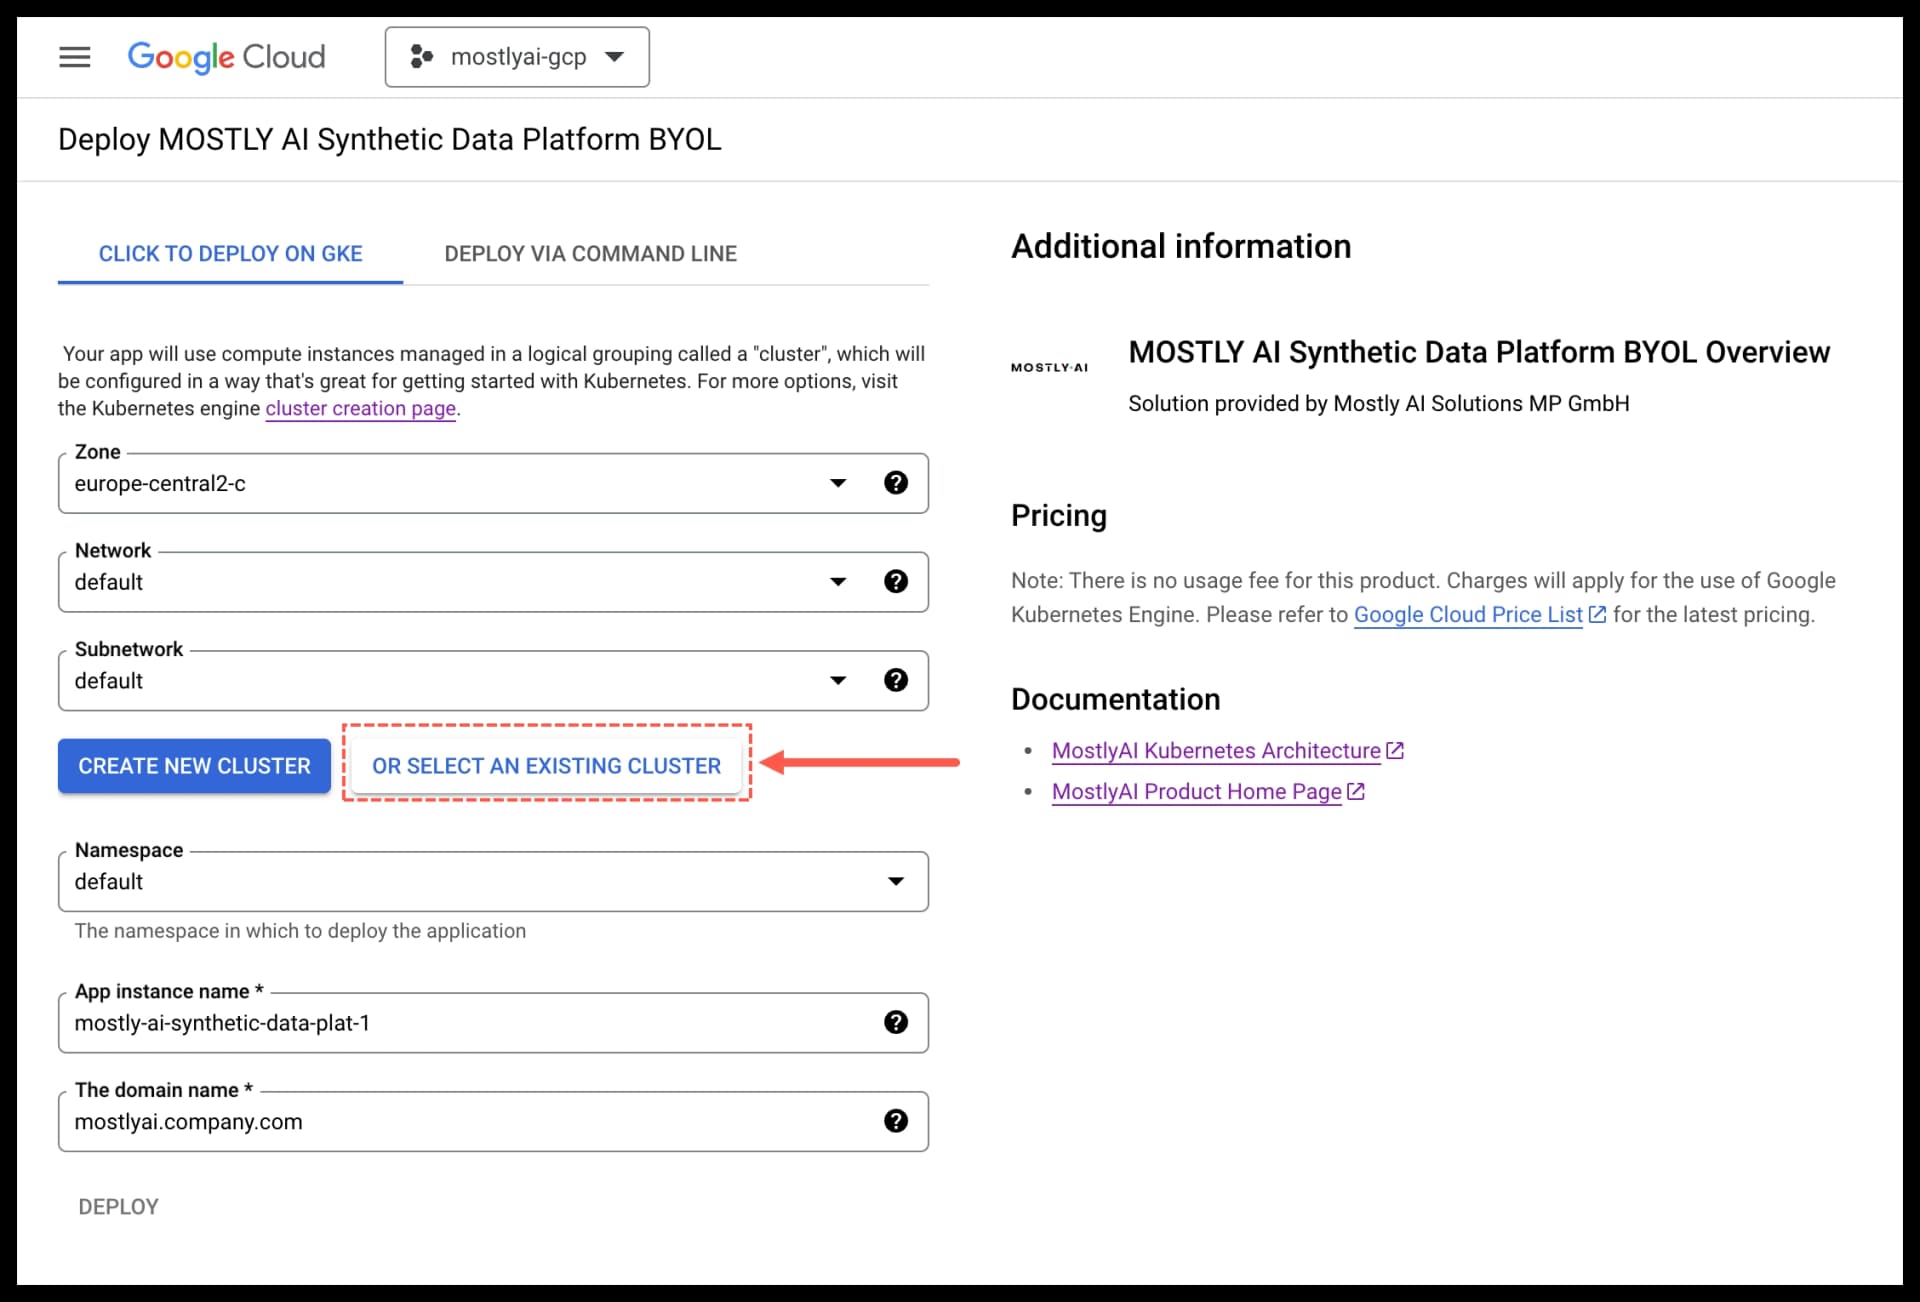Click the Network help icon

(x=896, y=581)
